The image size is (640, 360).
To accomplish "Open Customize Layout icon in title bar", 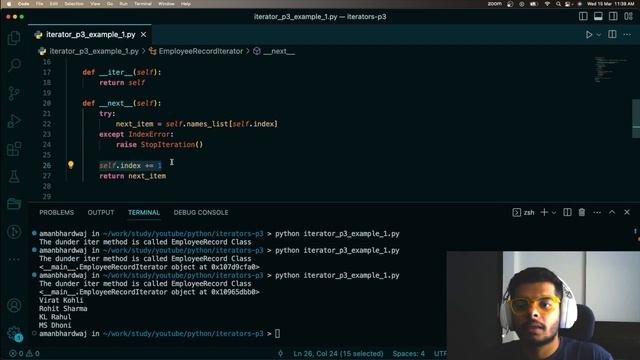I will [628, 16].
